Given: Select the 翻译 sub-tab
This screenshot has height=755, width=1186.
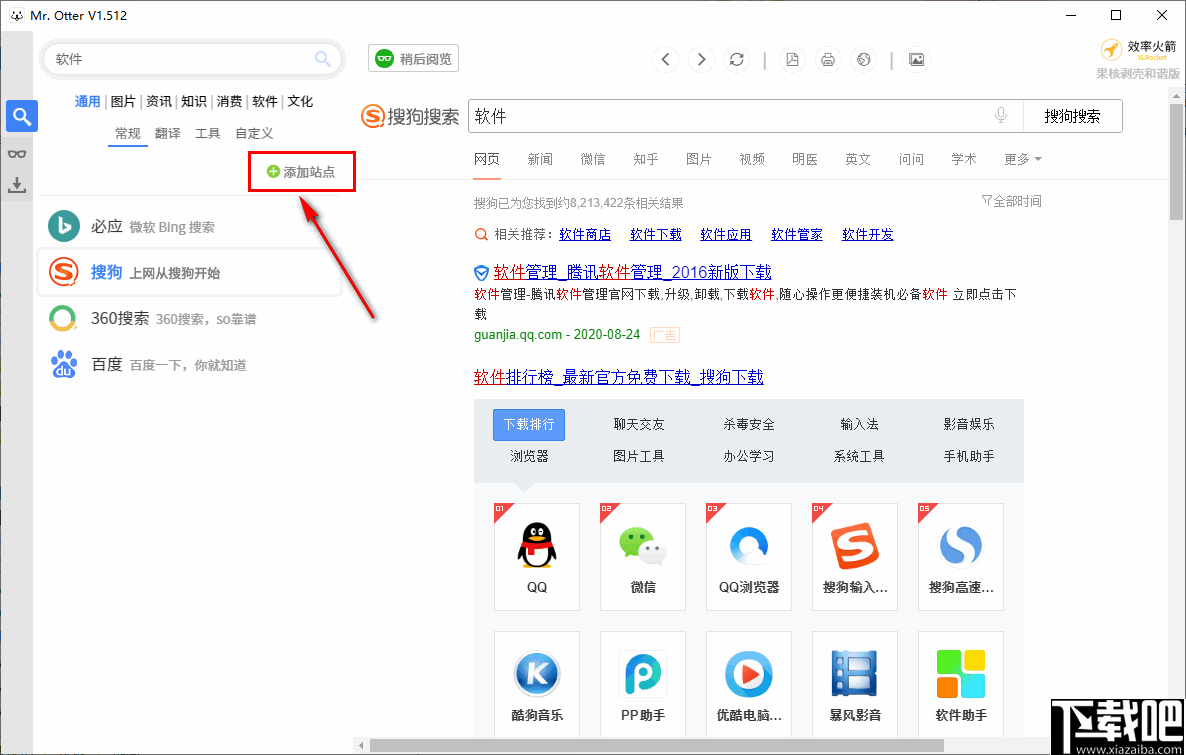Looking at the screenshot, I should pos(168,133).
